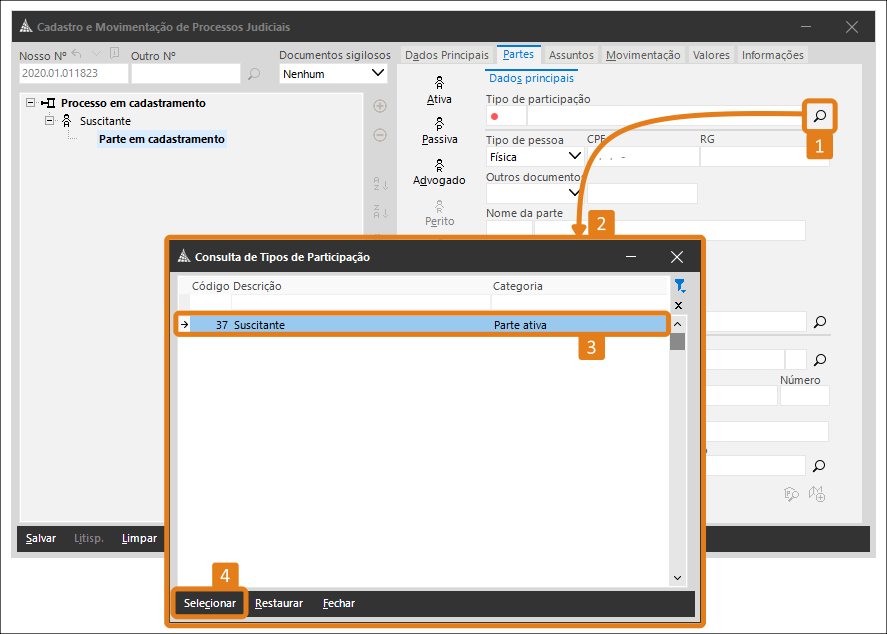Switch to the Assuntos tab
887x634 pixels.
(571, 55)
